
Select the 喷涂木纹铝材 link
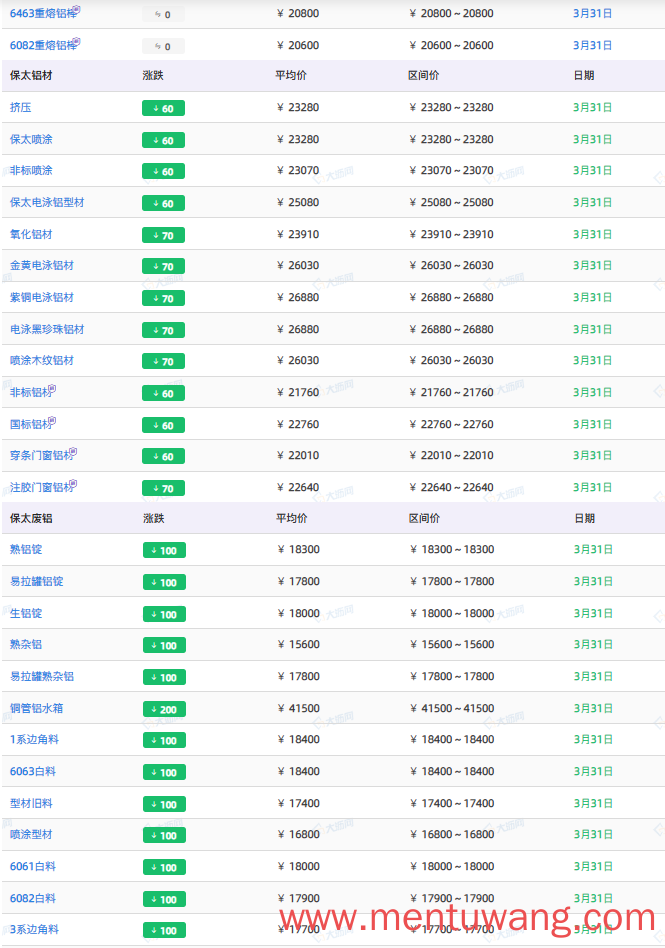point(42,360)
